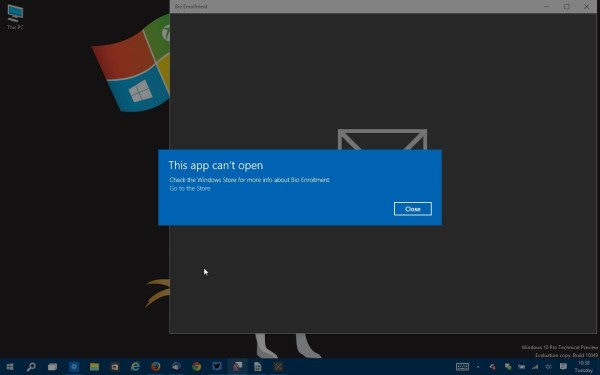Follow the "Go to the Store" link
This screenshot has width=600, height=375.
pyautogui.click(x=190, y=188)
